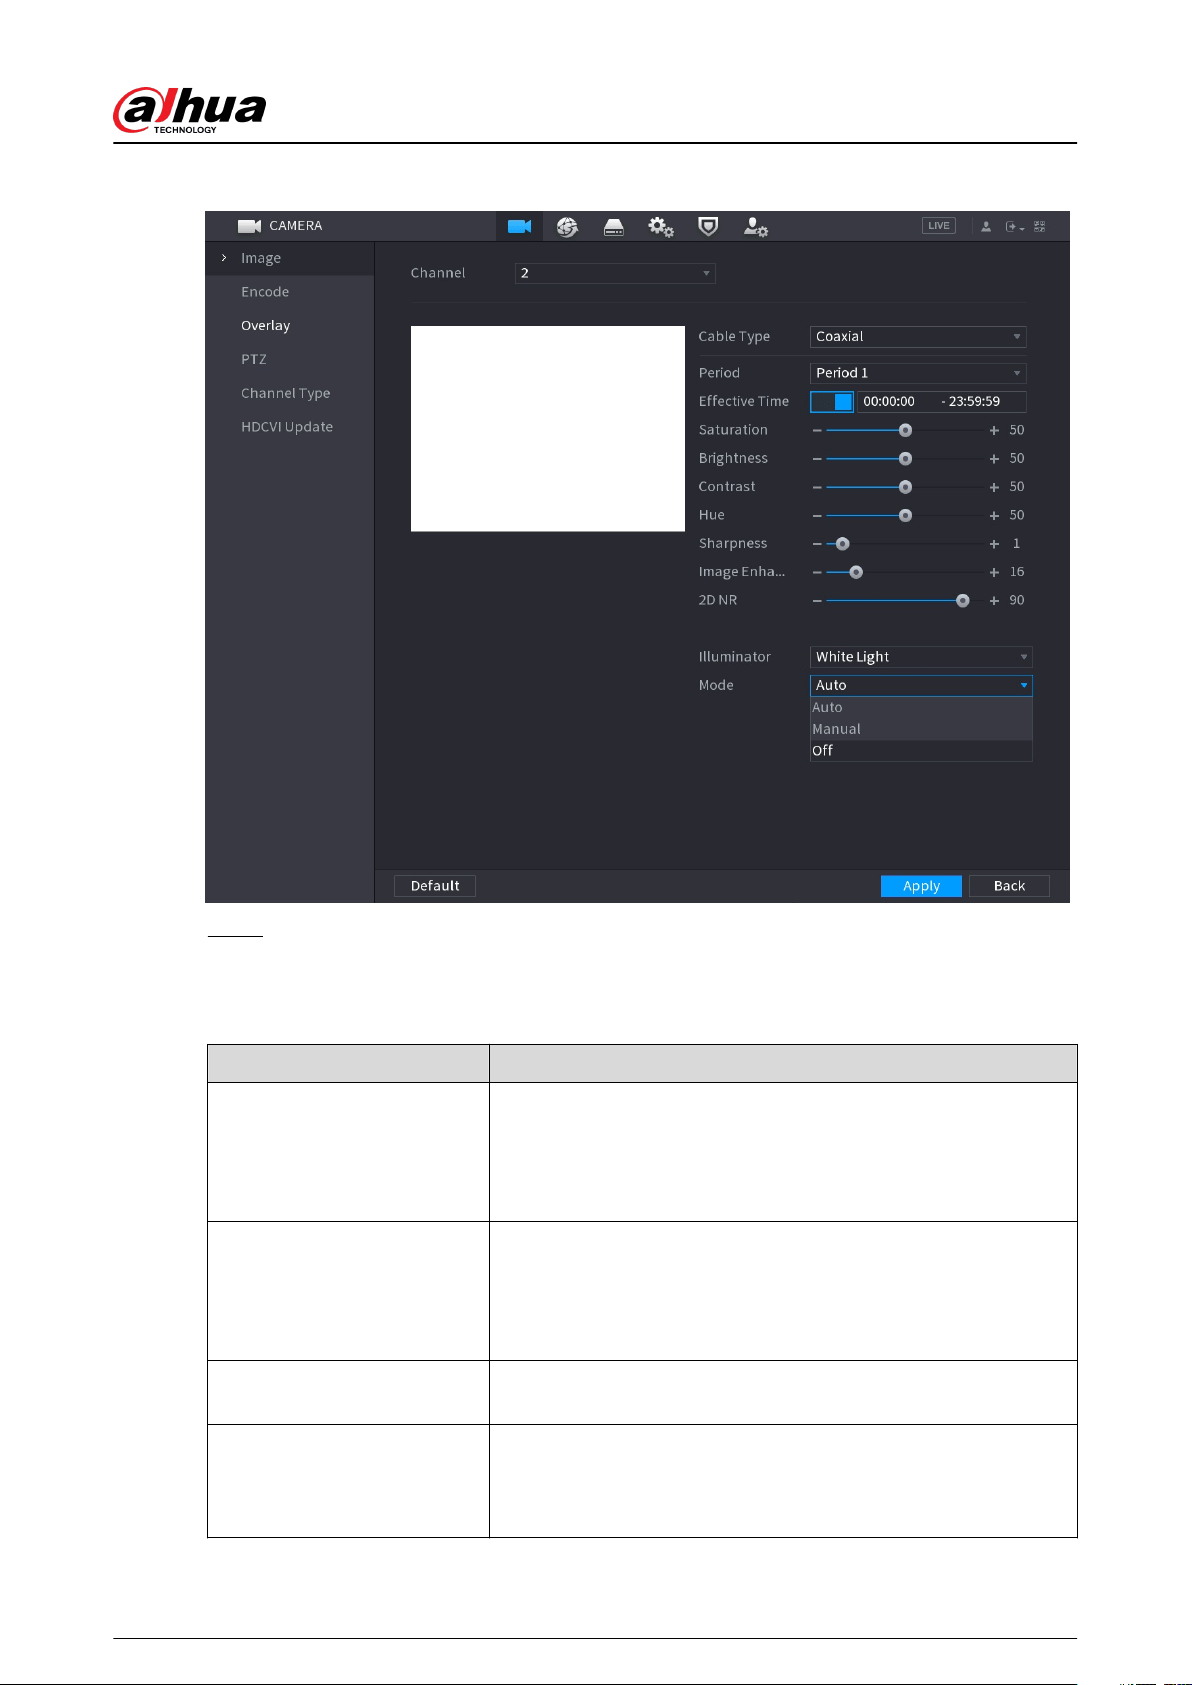Viewport: 1192px width, 1685px height.
Task: Click the 2D NR slider handle
Action: pos(963,601)
